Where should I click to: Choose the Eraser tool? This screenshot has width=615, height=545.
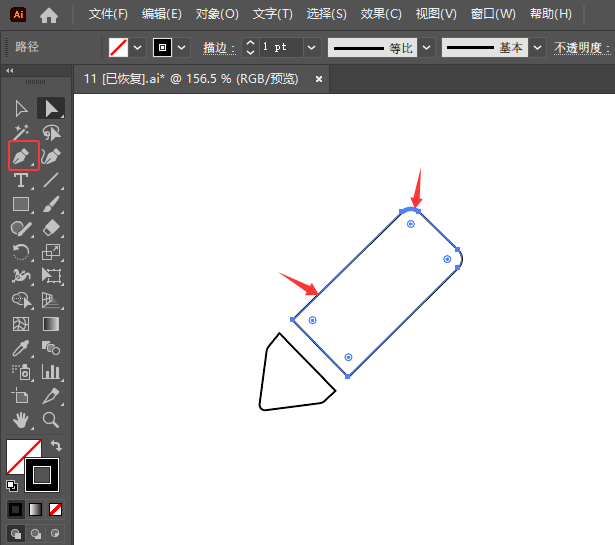coord(51,228)
